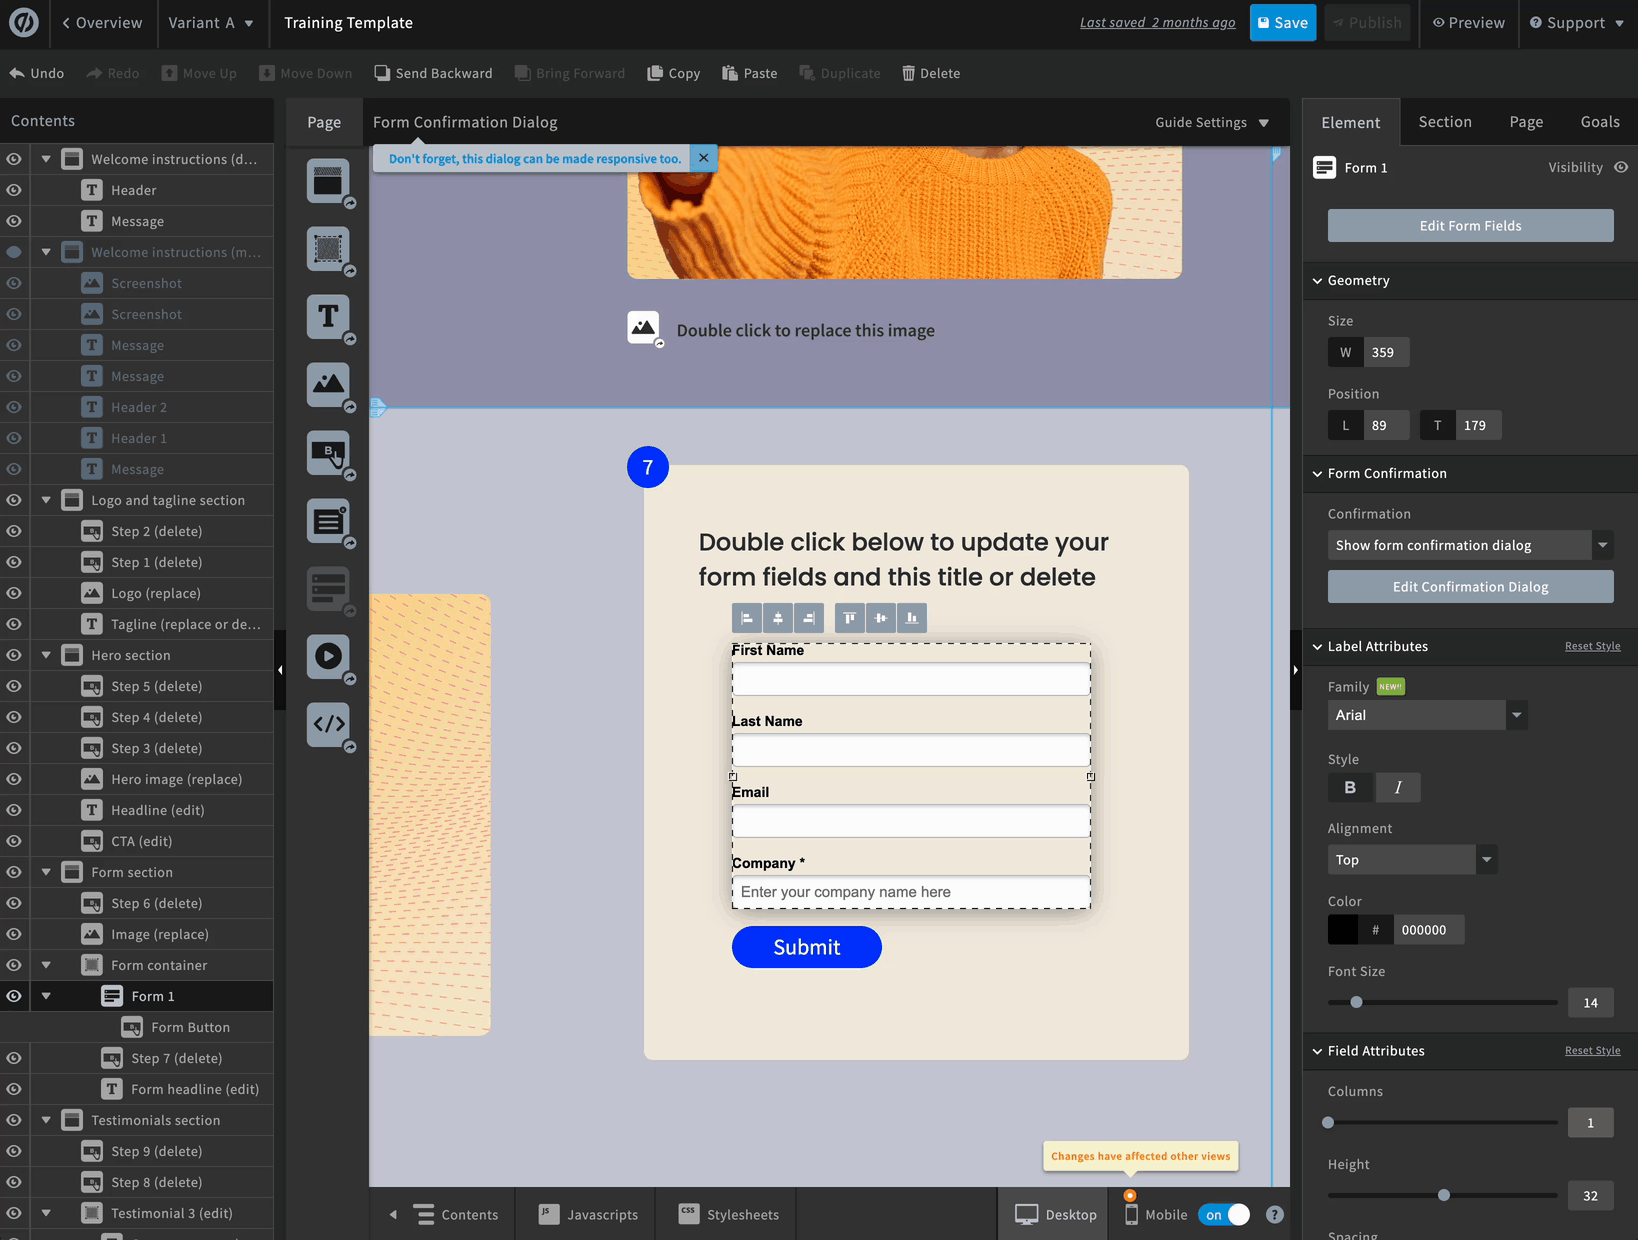Collapse the right properties panel arrow

tap(1296, 670)
